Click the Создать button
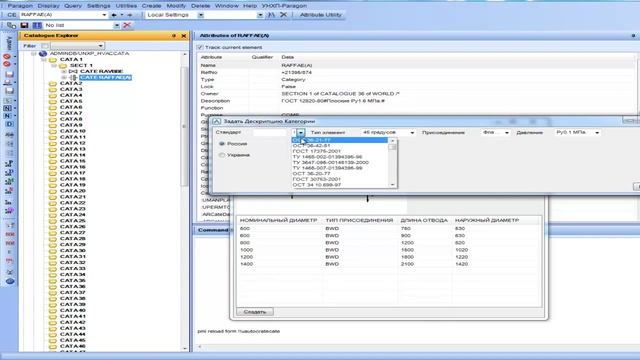 [255, 312]
